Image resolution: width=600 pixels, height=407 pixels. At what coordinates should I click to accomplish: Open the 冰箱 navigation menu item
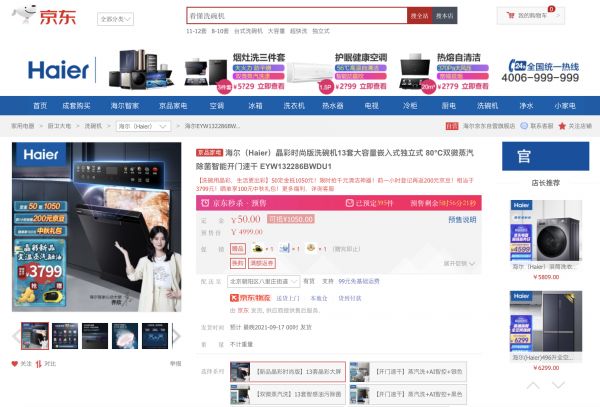click(x=256, y=105)
